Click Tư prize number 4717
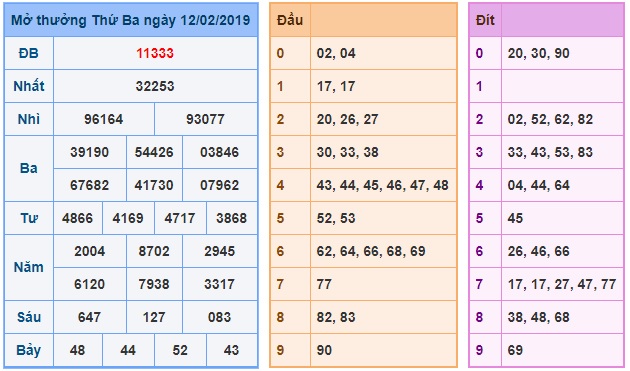Screen dimensions: 630x371 180,218
